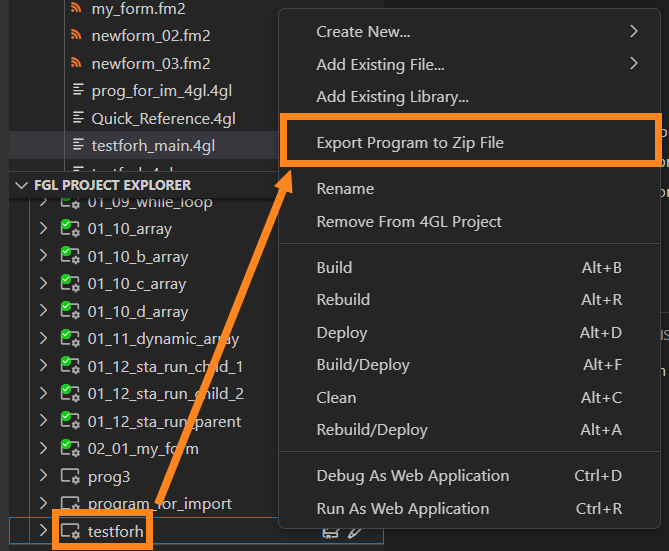Choose Add Existing File... menu entry
The width and height of the screenshot is (669, 551).
pyautogui.click(x=469, y=64)
